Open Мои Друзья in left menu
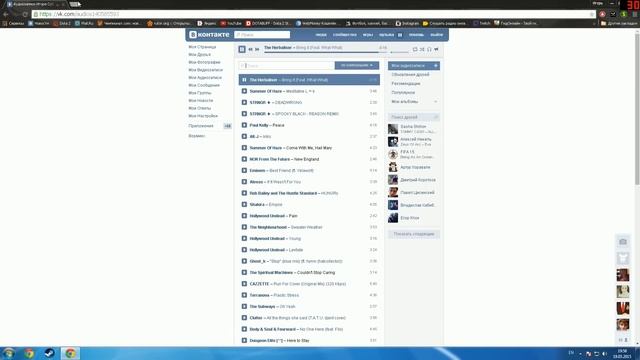The height and width of the screenshot is (360, 640). [x=200, y=55]
